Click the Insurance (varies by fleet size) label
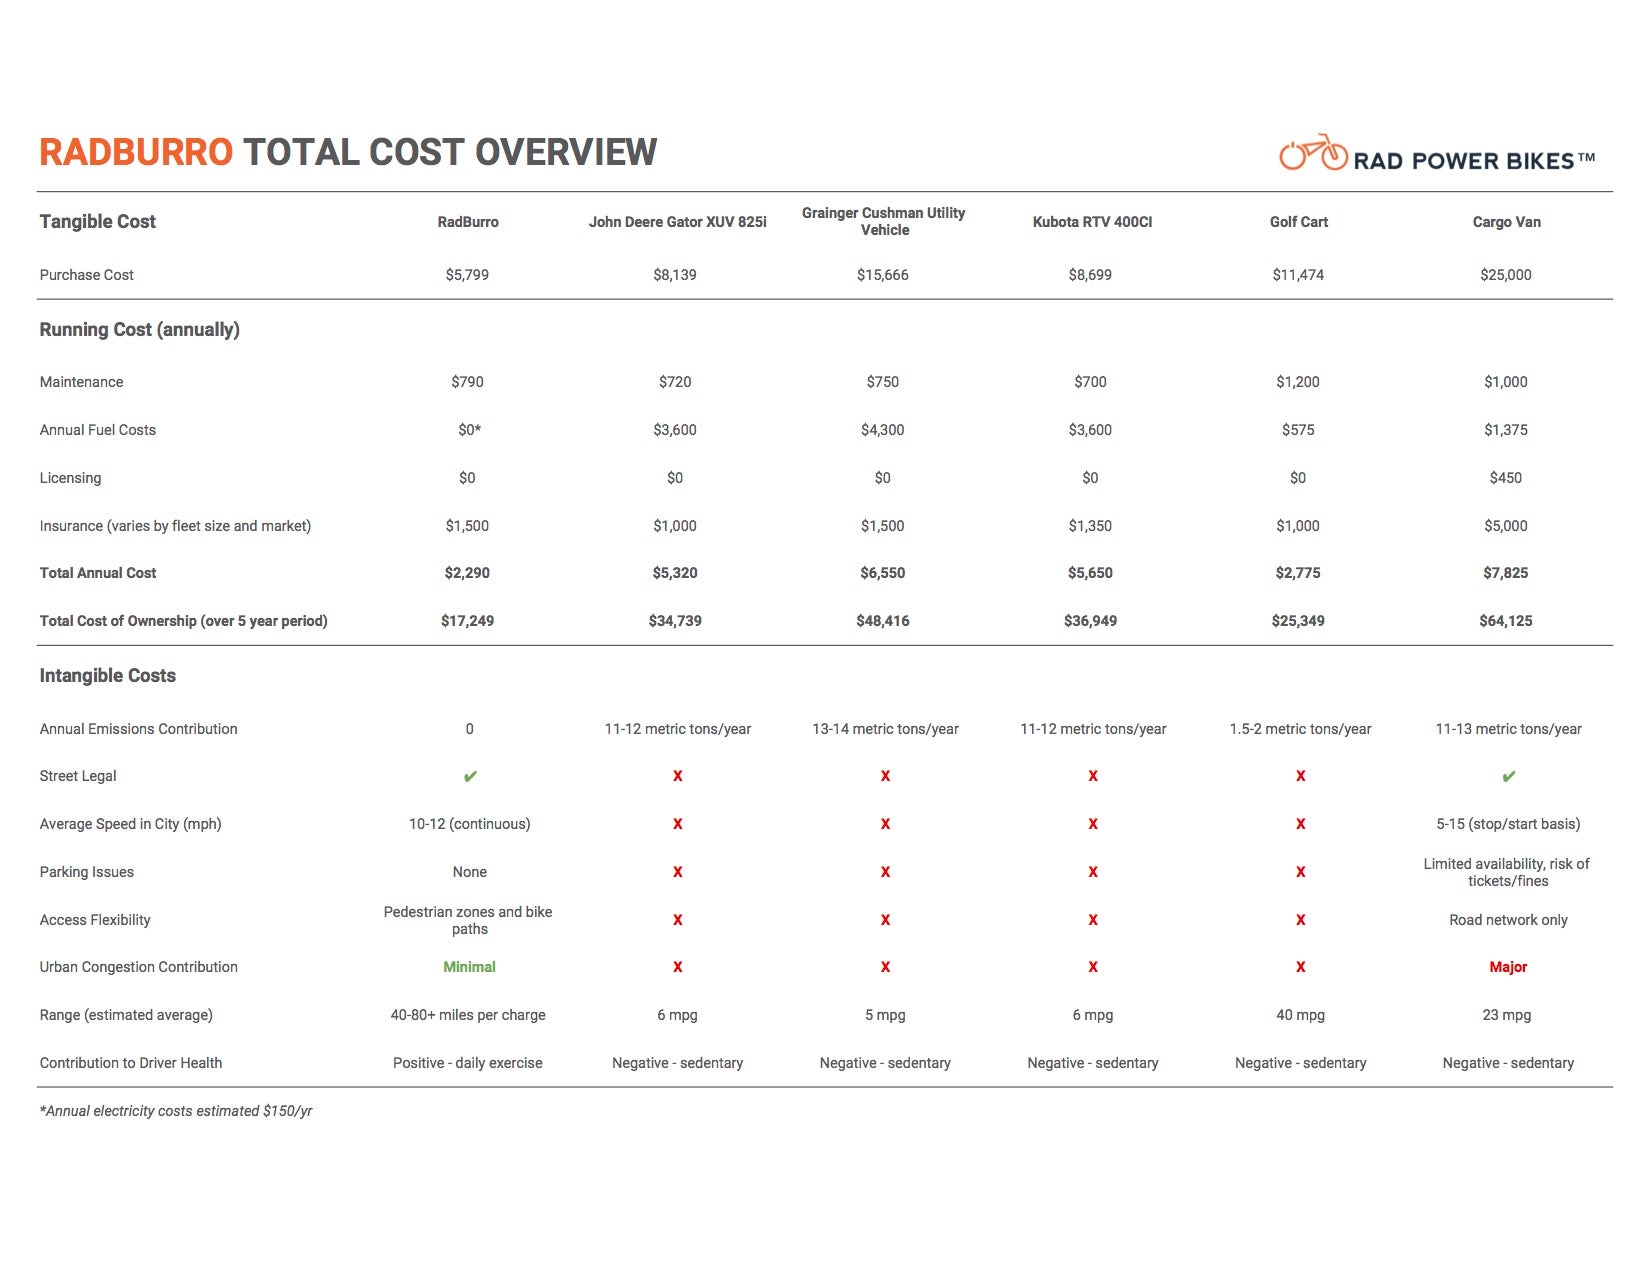 coord(175,526)
